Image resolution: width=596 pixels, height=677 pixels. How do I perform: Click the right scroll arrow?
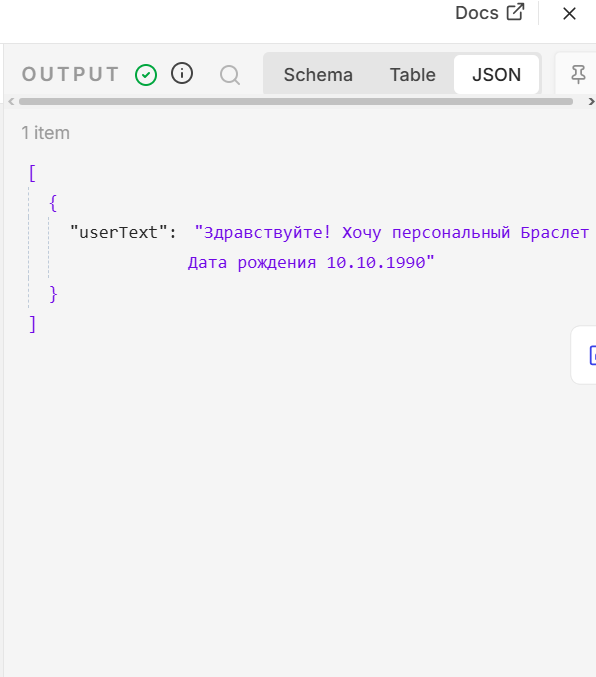click(x=591, y=101)
